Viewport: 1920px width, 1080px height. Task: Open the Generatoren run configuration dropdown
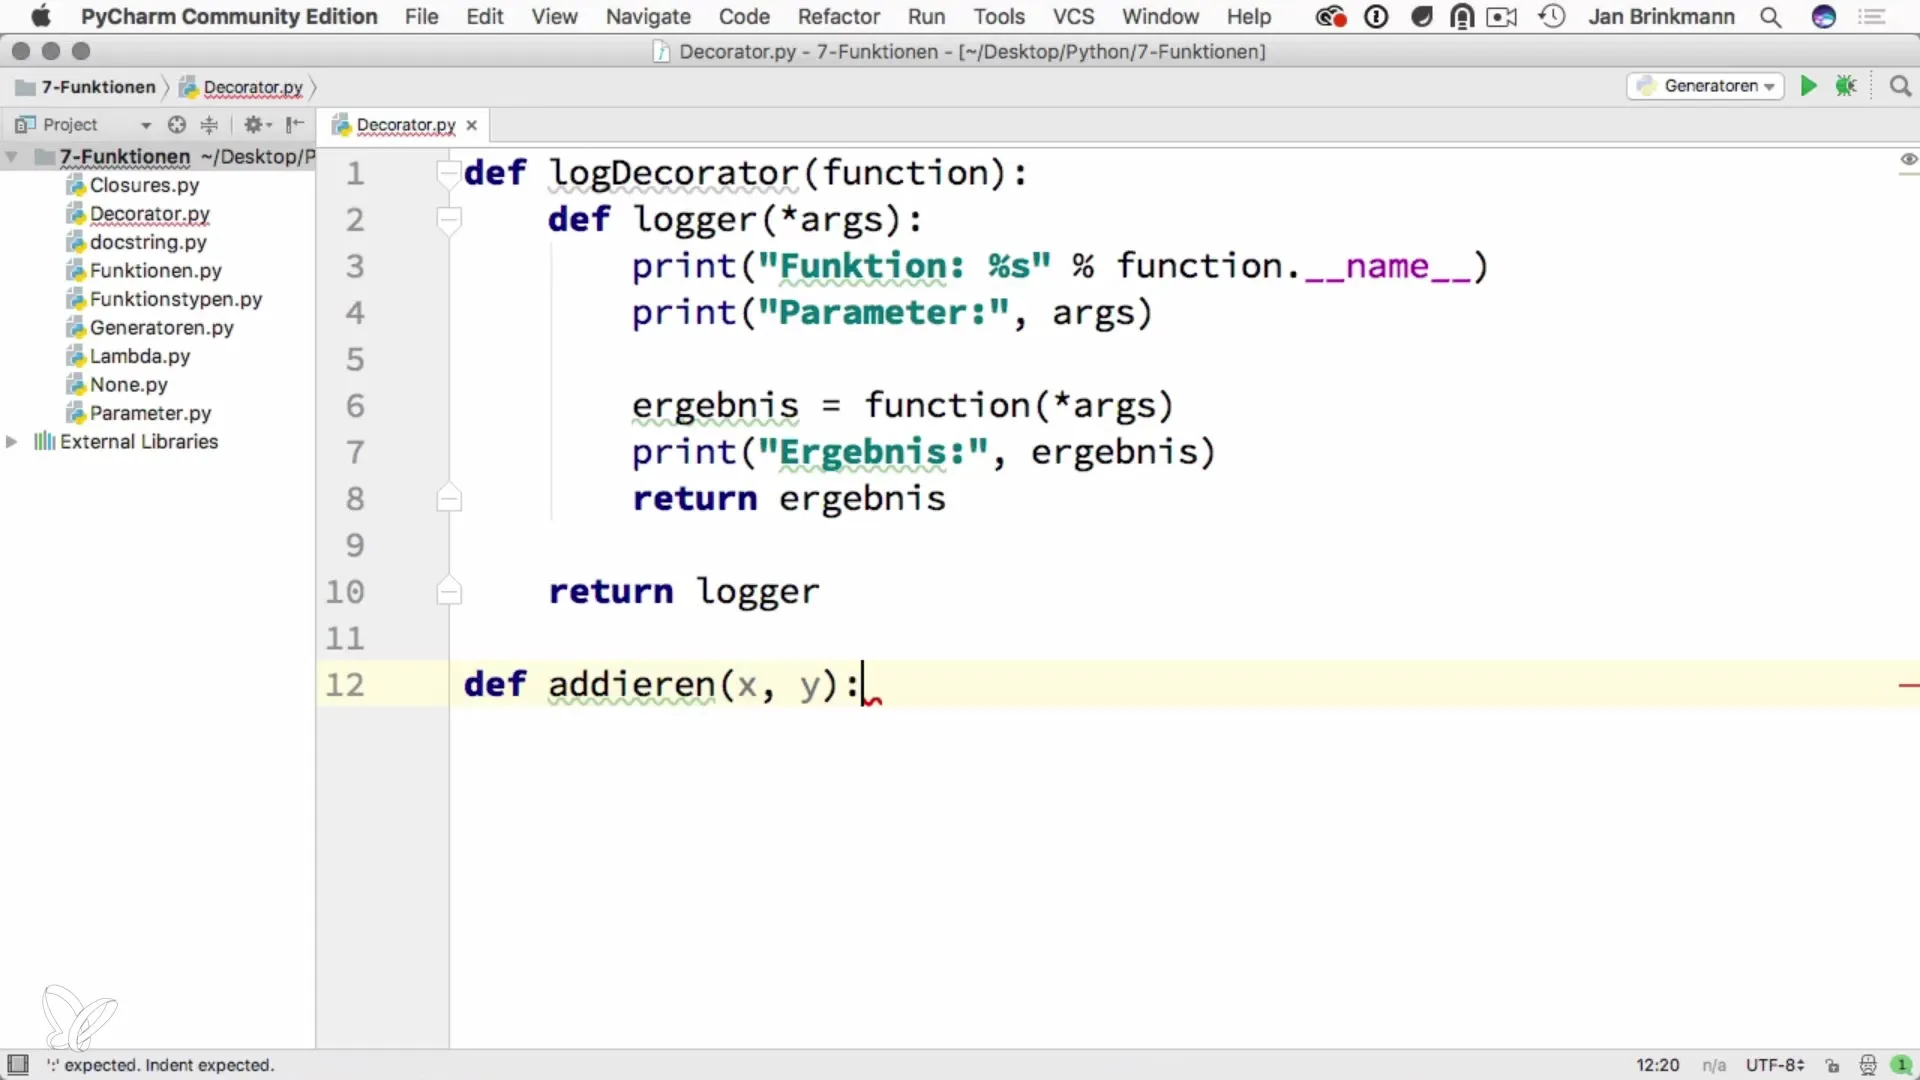pyautogui.click(x=1705, y=86)
